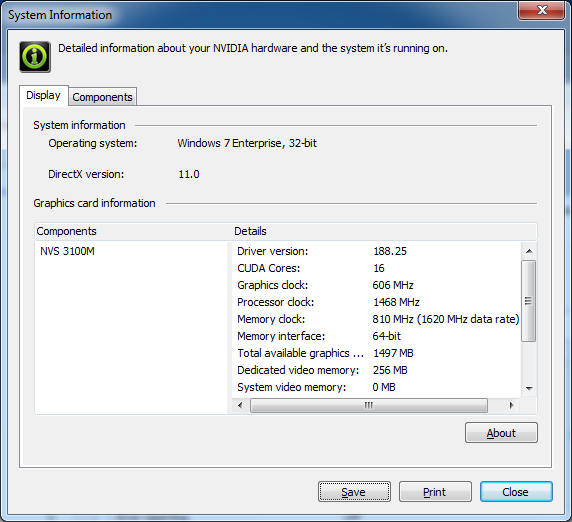The height and width of the screenshot is (522, 572).
Task: Switch to the Components tab
Action: click(103, 97)
